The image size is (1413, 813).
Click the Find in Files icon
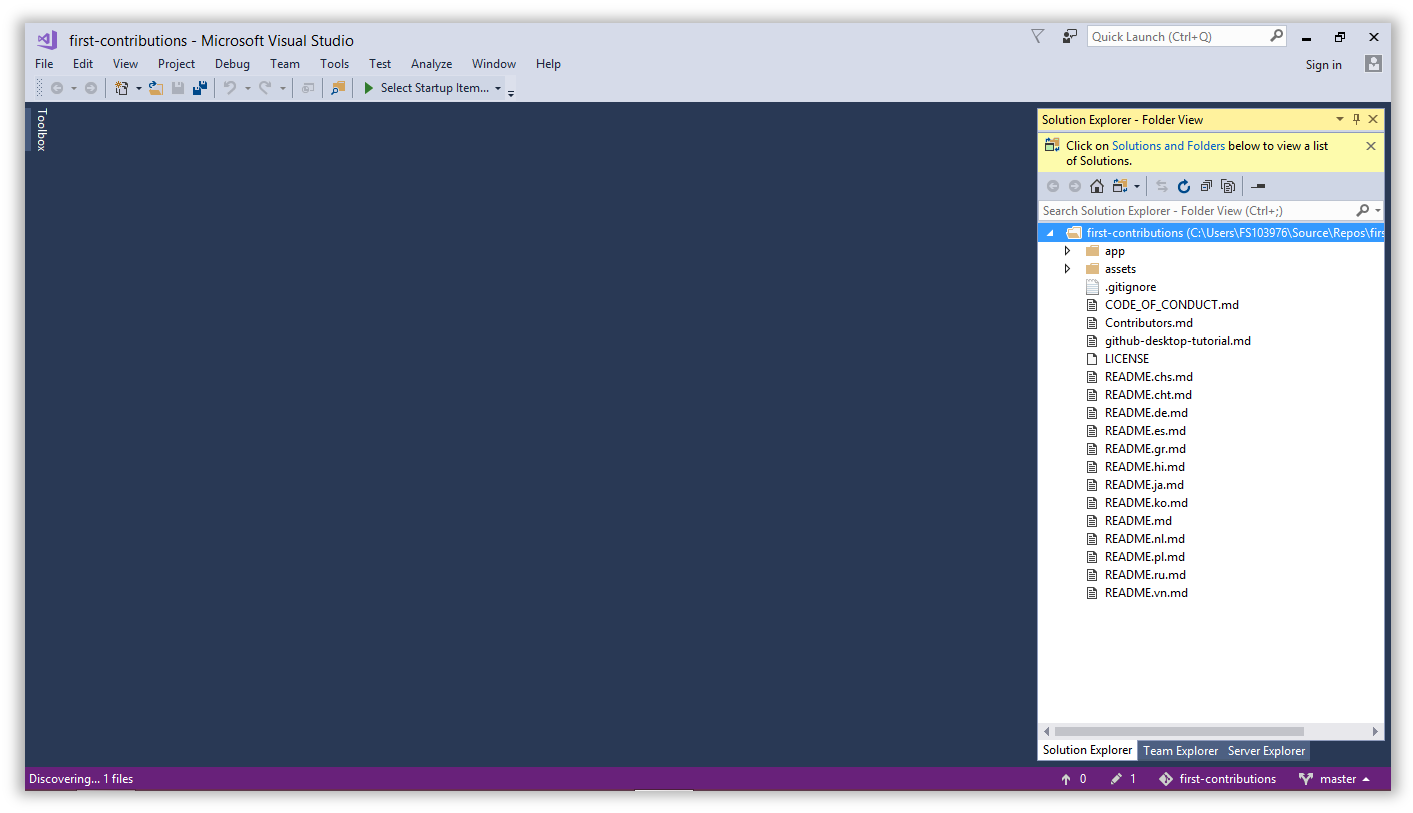coord(338,88)
